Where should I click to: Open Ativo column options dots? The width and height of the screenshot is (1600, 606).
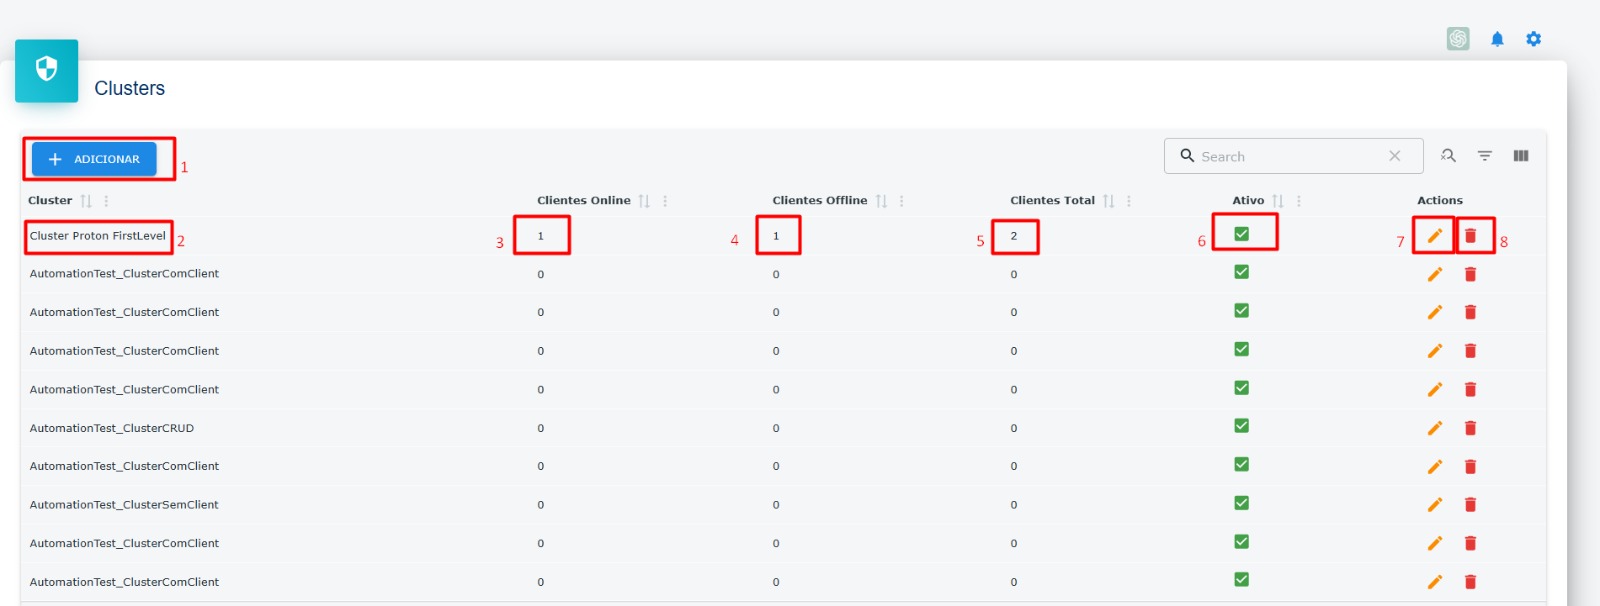click(1298, 201)
